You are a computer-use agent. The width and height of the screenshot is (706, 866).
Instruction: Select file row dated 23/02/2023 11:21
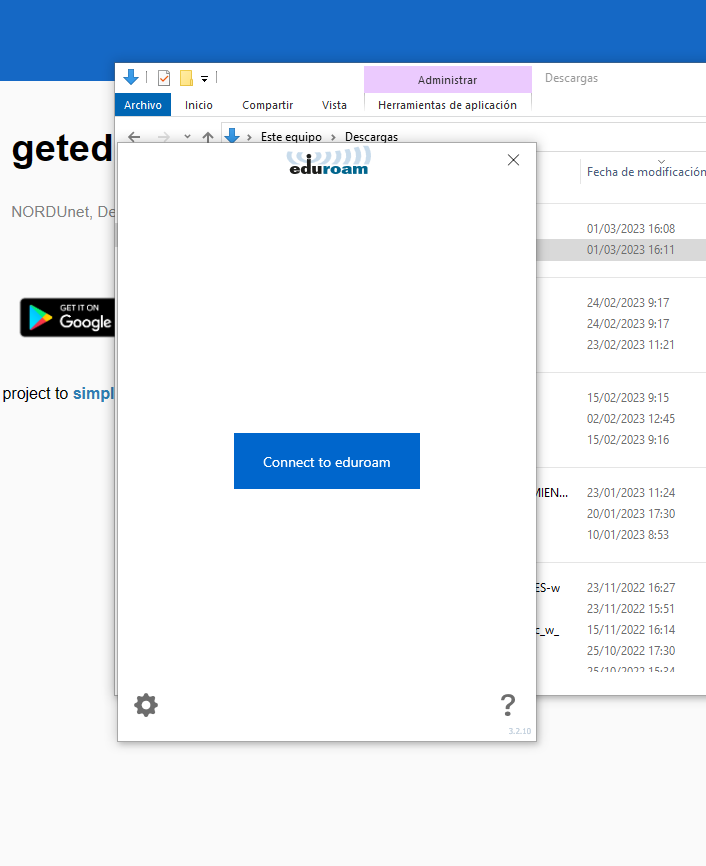pyautogui.click(x=621, y=345)
